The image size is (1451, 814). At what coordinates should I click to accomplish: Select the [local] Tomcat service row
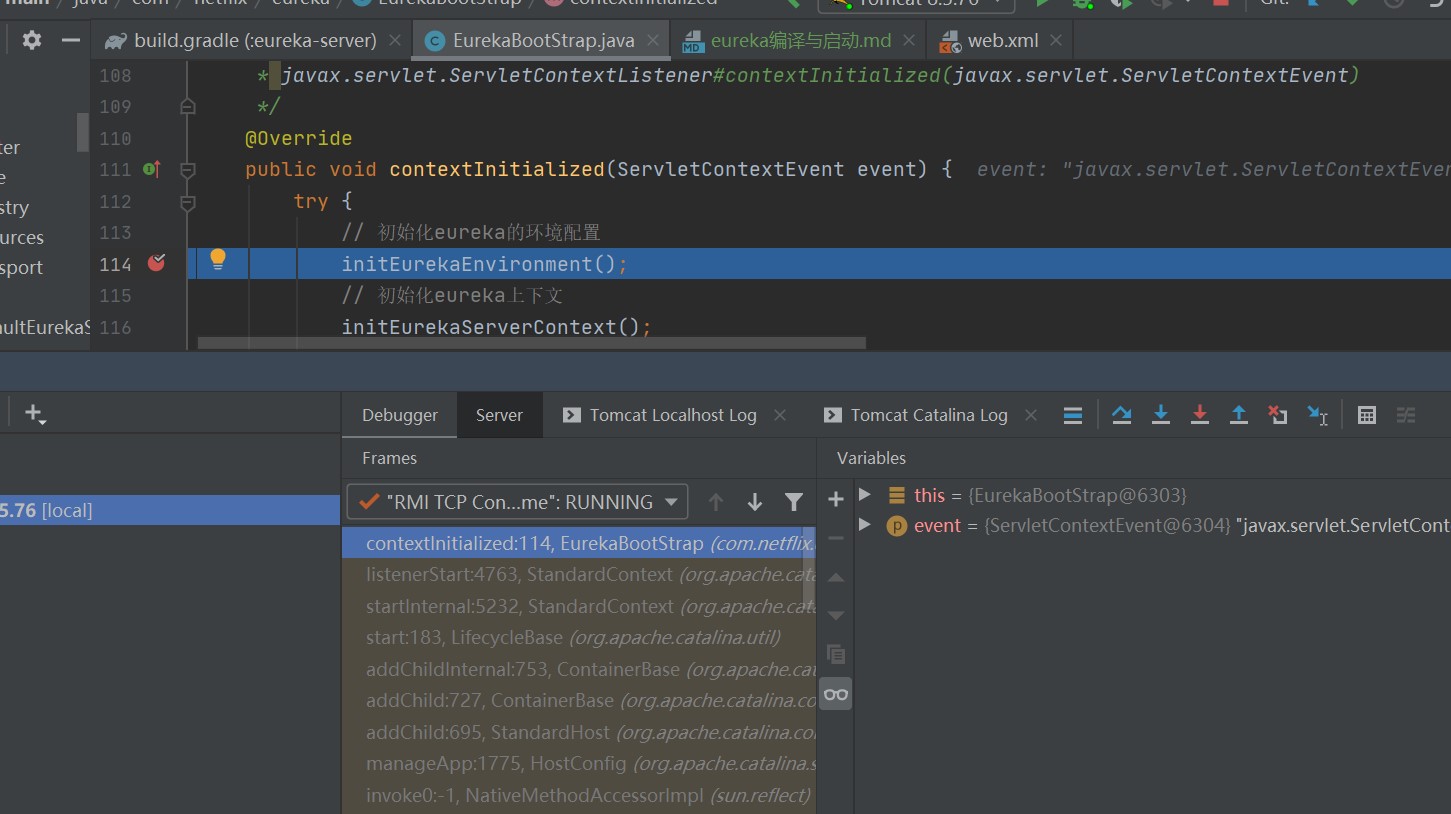(170, 510)
